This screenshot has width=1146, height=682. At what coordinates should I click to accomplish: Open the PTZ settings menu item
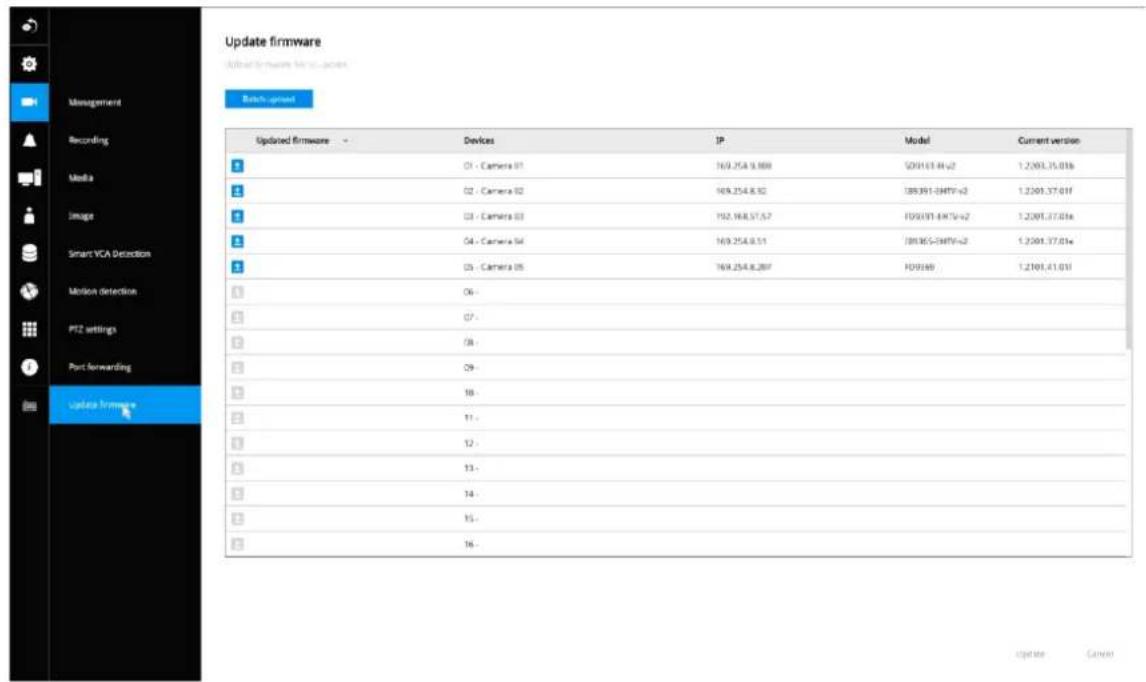[93, 329]
